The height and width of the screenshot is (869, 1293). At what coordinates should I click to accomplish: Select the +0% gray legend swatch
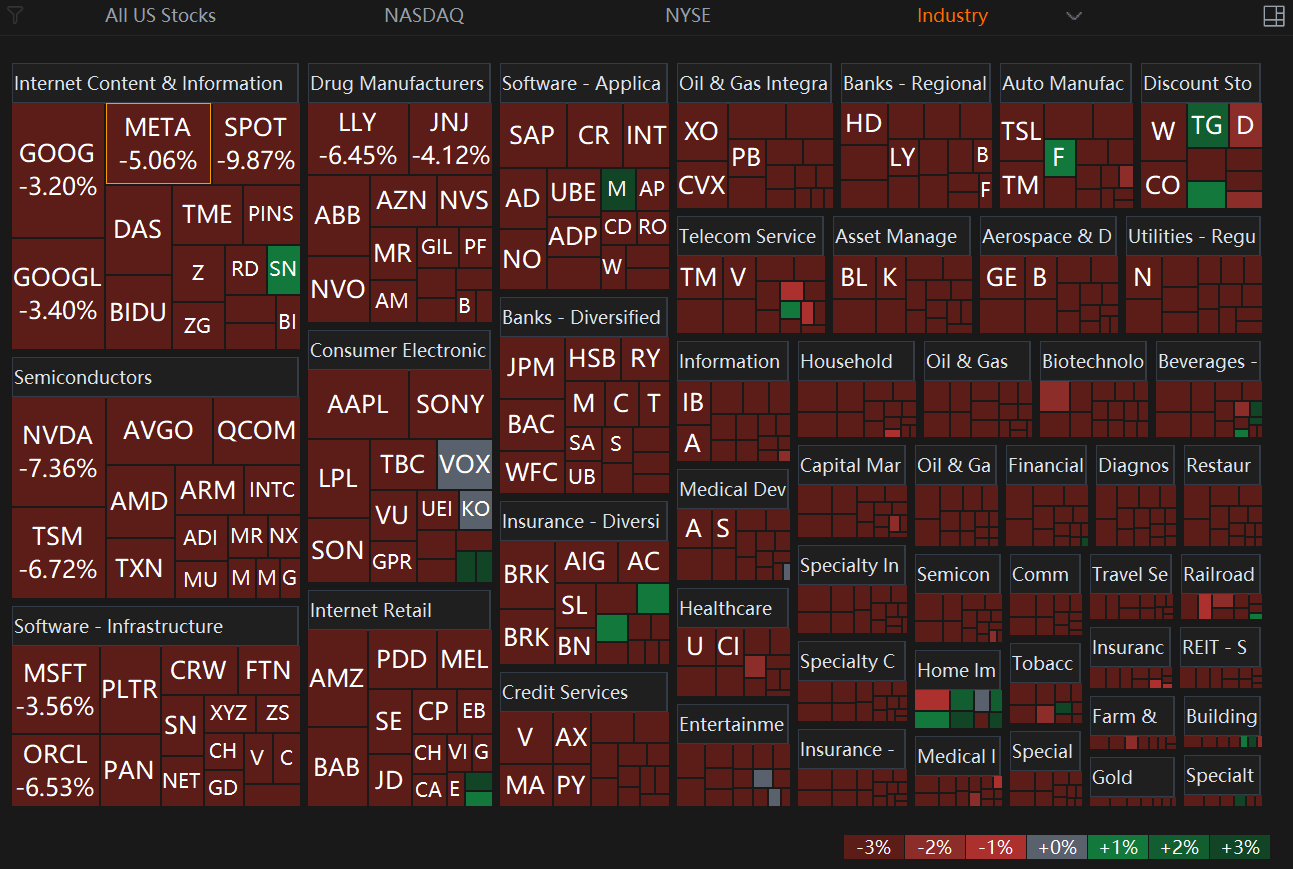(1057, 848)
